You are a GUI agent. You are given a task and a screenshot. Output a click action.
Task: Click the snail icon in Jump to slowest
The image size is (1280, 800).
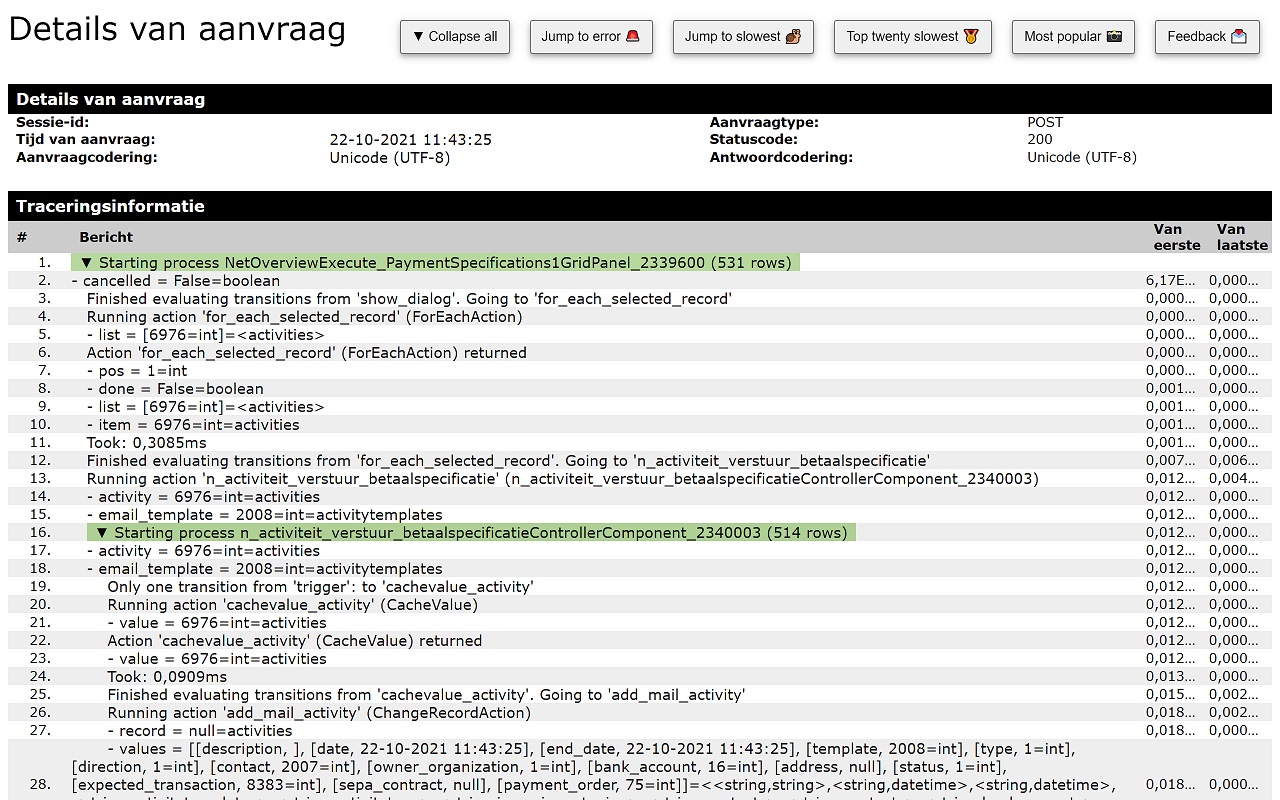(x=793, y=37)
